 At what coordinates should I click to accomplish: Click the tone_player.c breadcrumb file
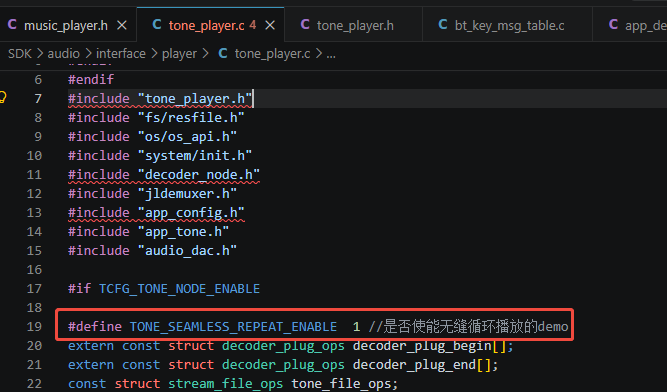click(x=272, y=54)
